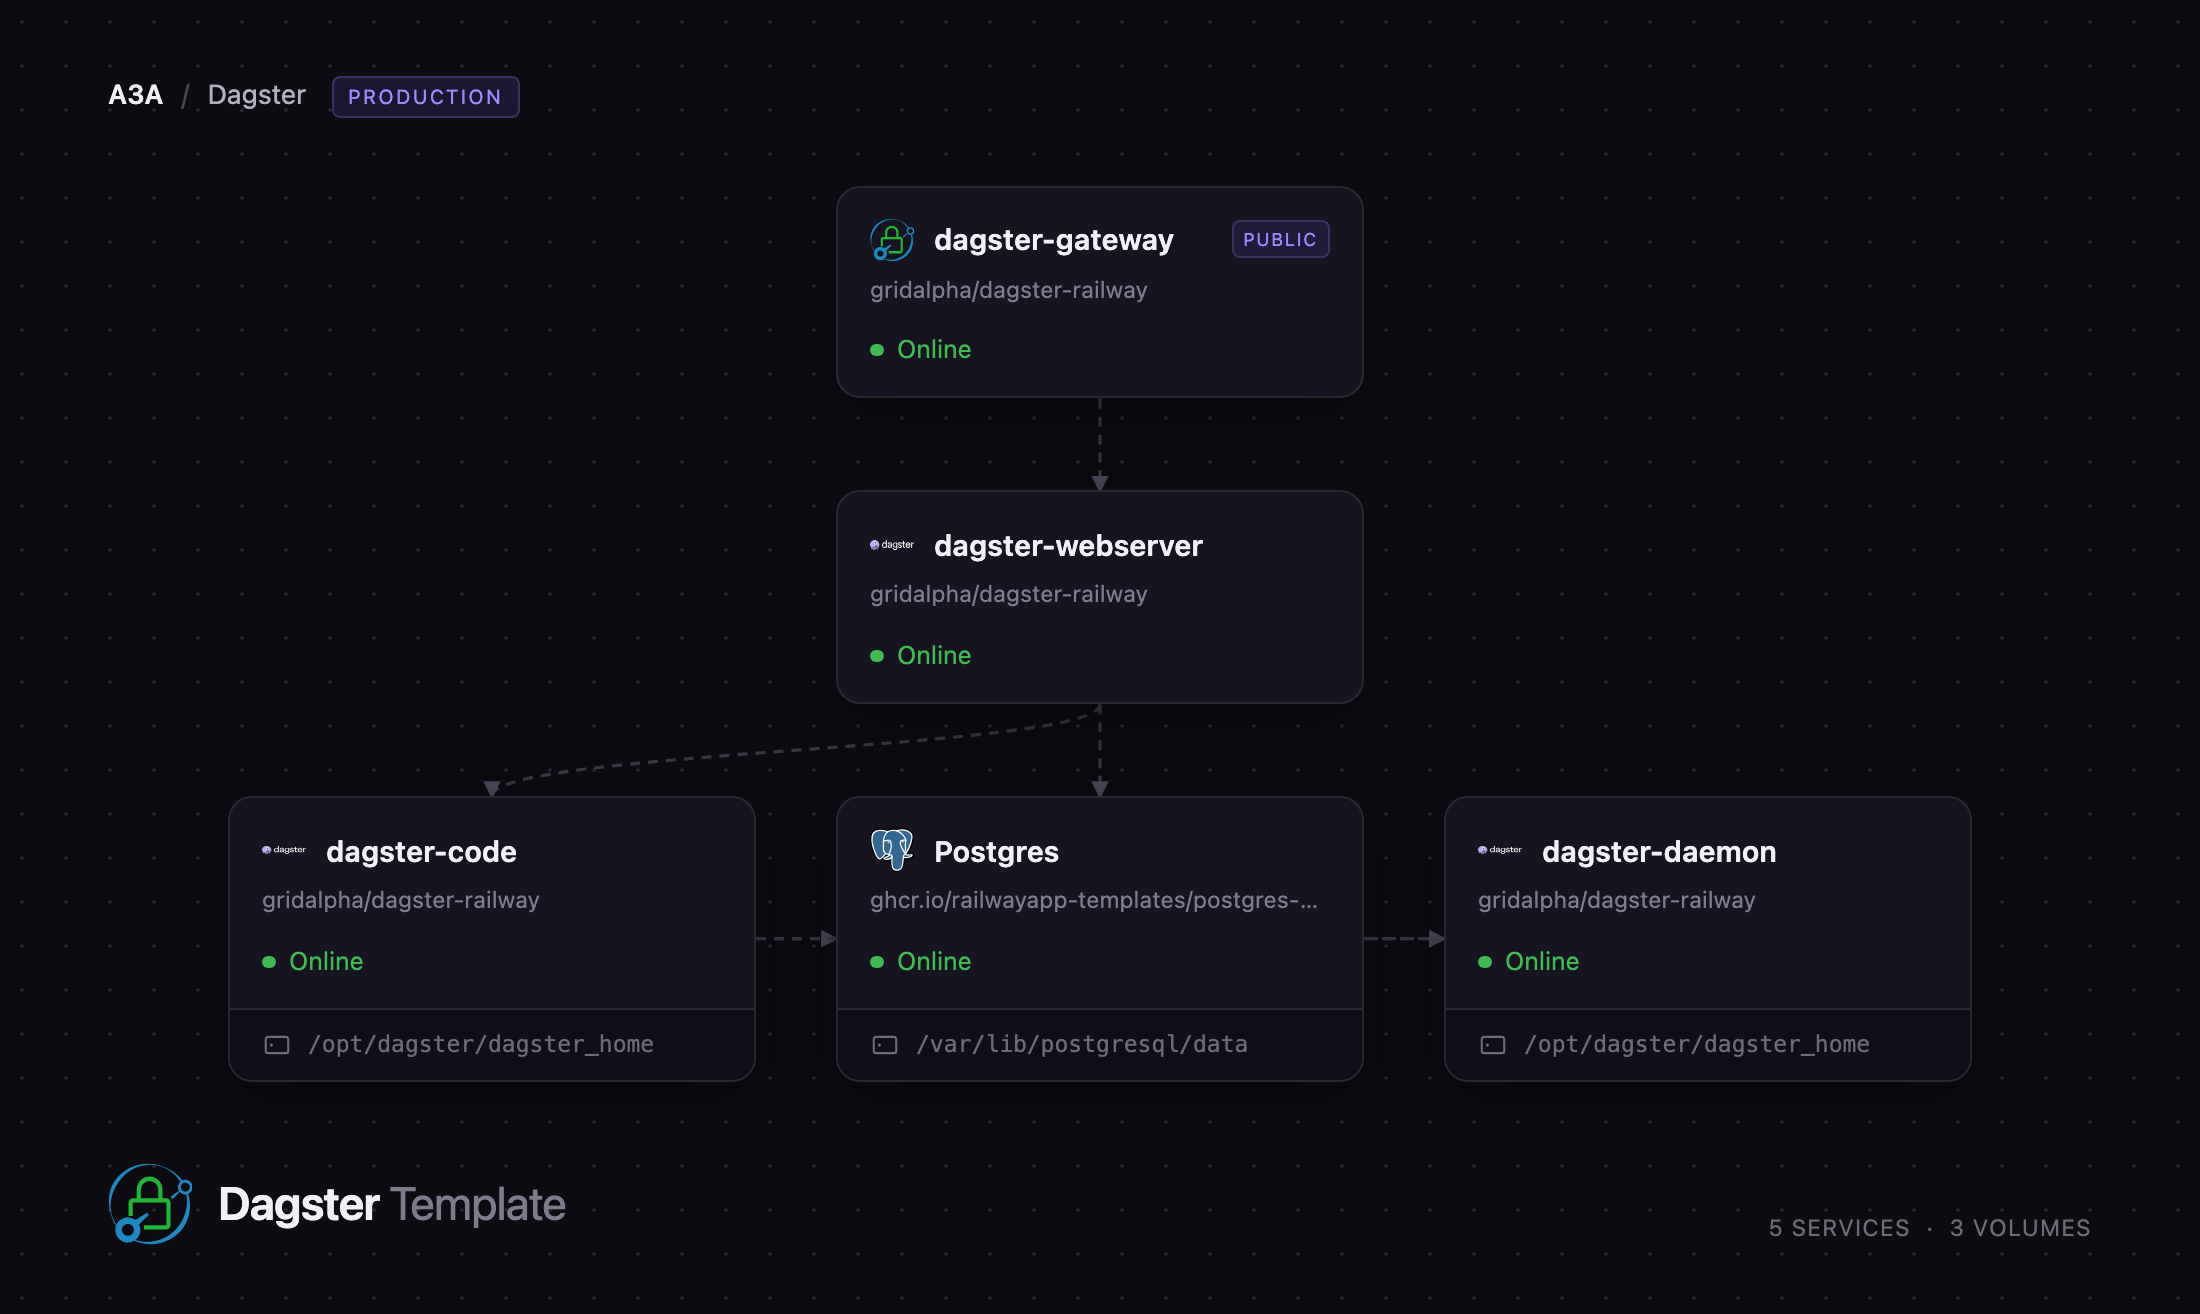
Task: Open the dagster-daemon service title
Action: (1659, 852)
